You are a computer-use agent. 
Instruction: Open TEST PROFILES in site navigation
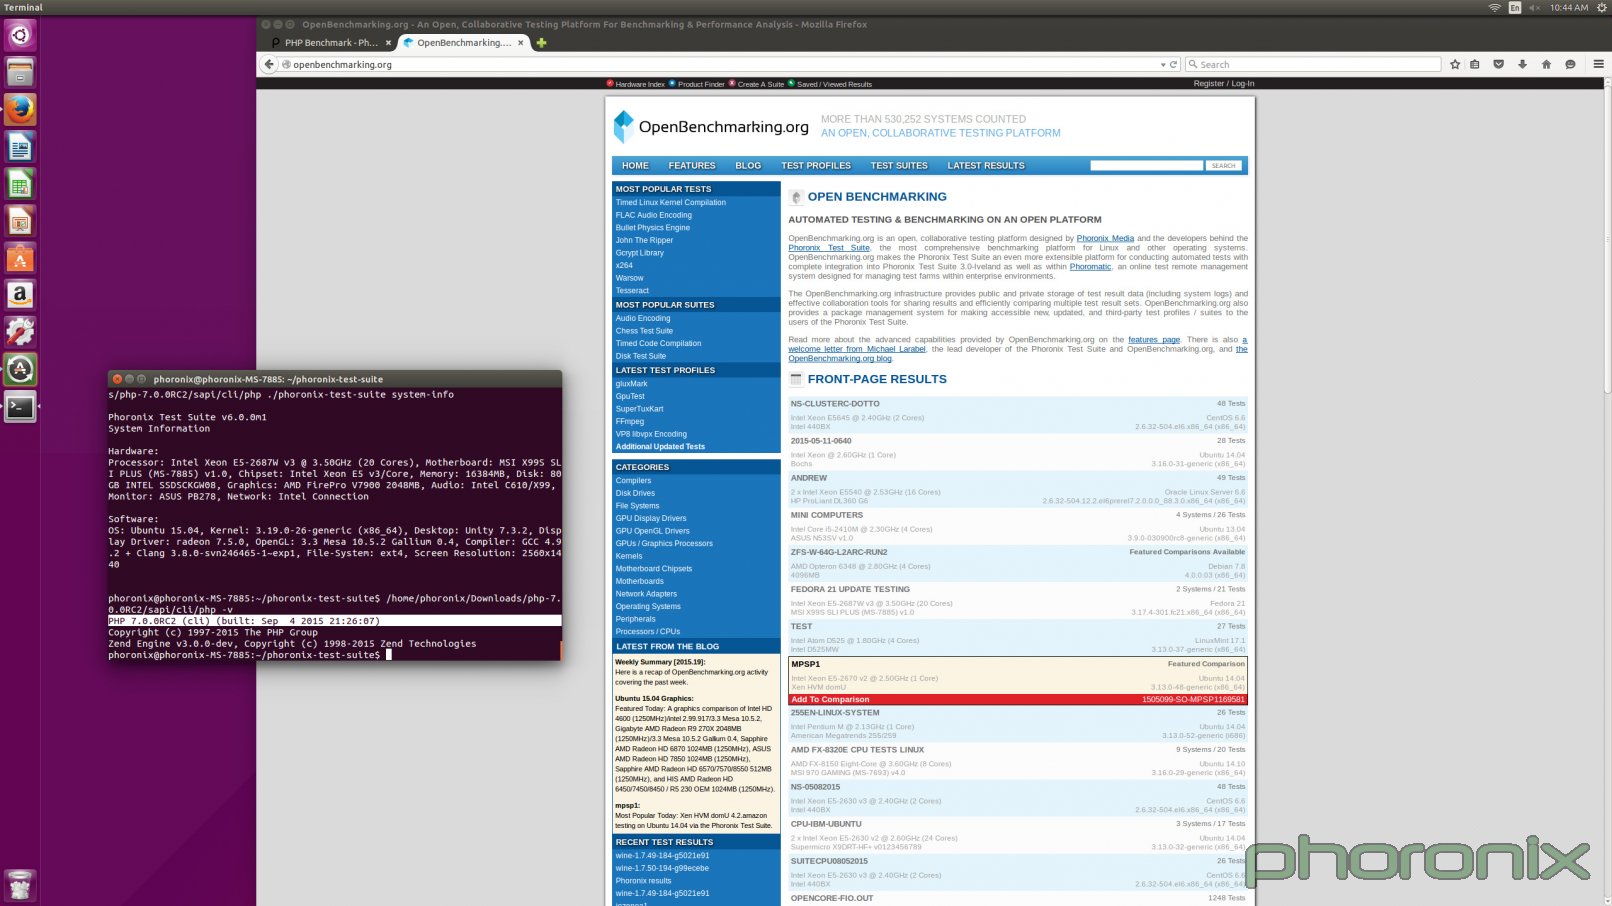click(816, 166)
